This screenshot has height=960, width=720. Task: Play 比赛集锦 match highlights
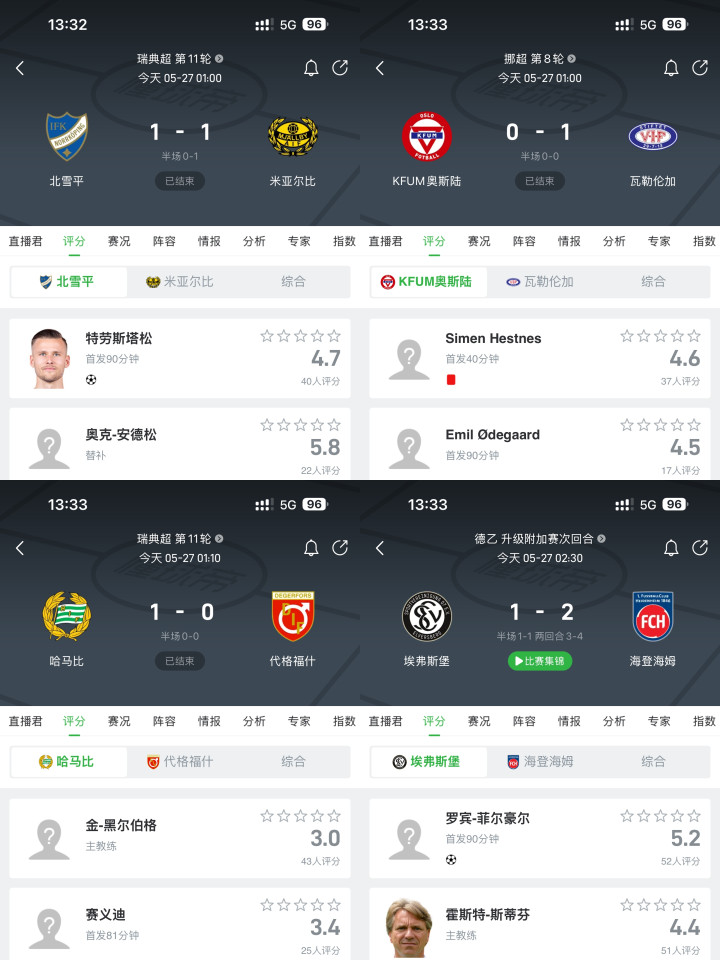click(x=540, y=661)
